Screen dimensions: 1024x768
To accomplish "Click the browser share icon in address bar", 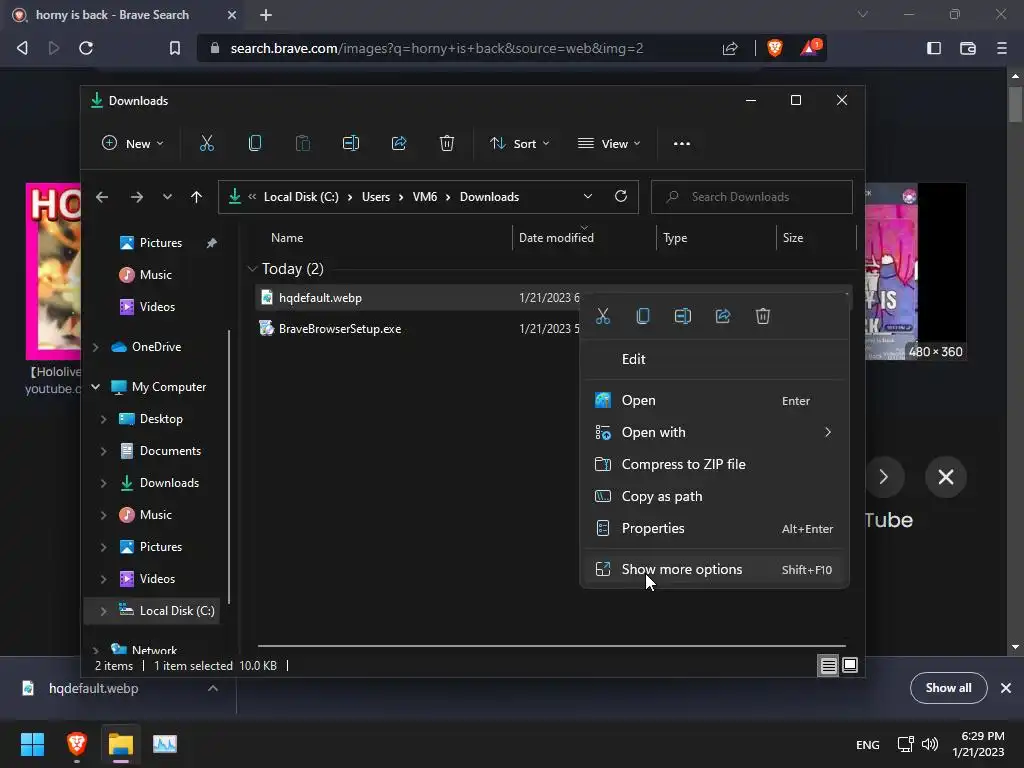I will tap(730, 48).
